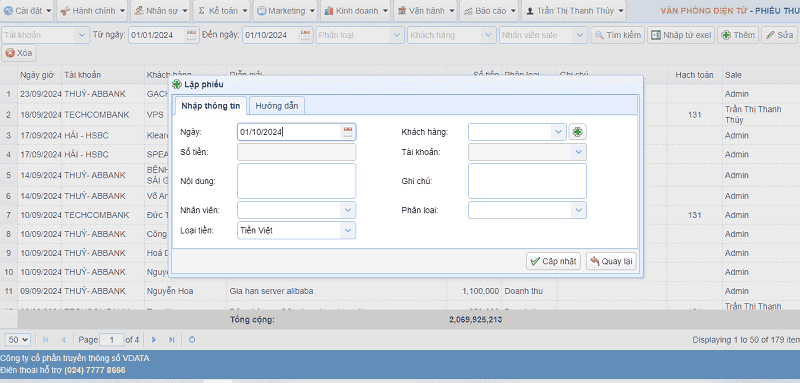Click the Số tiền input field
This screenshot has height=383, width=800.
296,152
